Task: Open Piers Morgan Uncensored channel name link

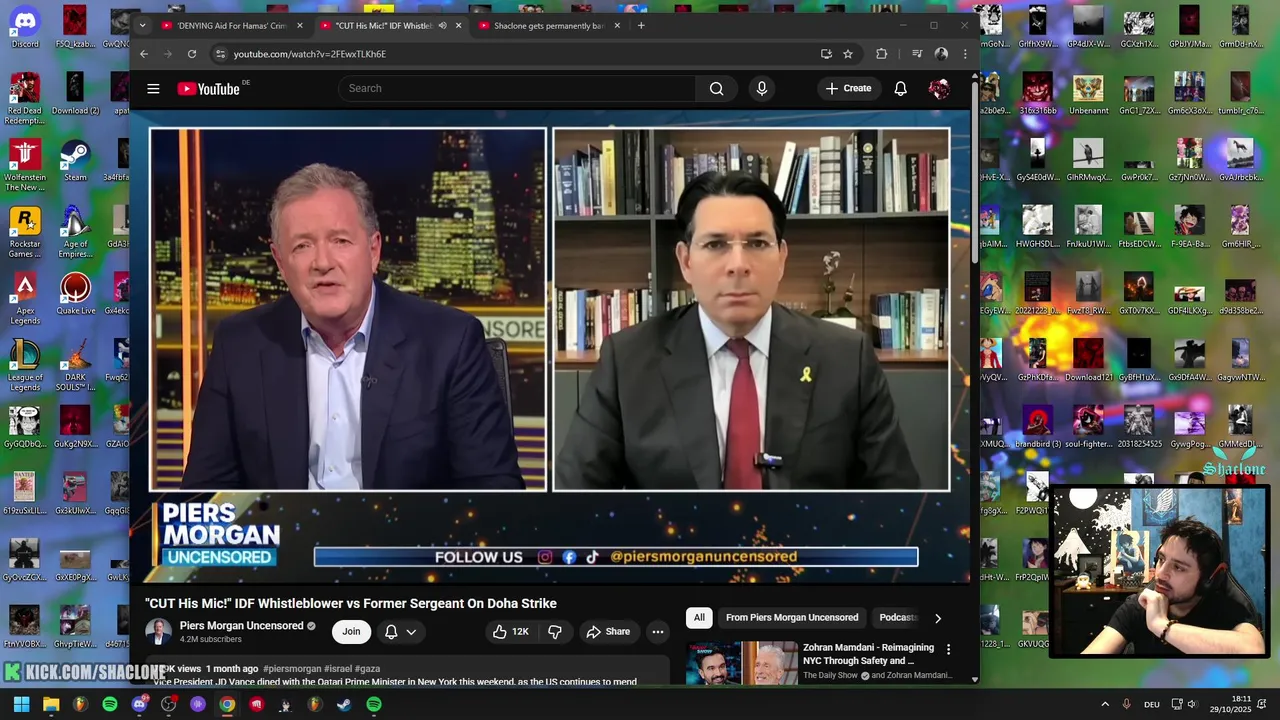Action: pyautogui.click(x=241, y=626)
